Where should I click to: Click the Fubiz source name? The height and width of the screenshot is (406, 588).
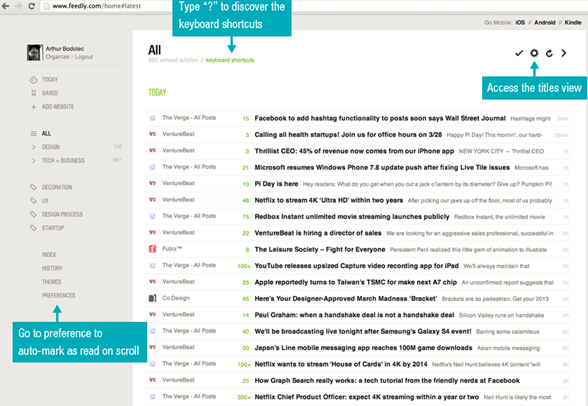coord(172,249)
